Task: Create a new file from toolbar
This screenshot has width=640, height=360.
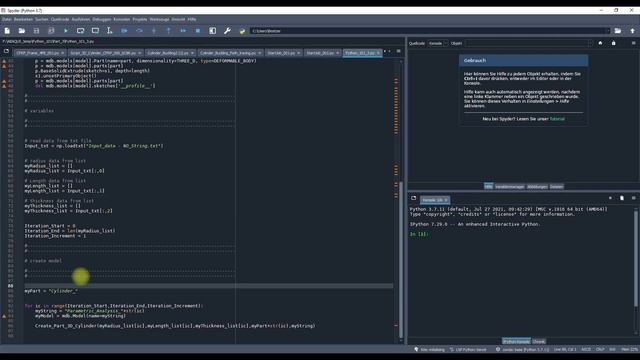Action: [x=7, y=31]
